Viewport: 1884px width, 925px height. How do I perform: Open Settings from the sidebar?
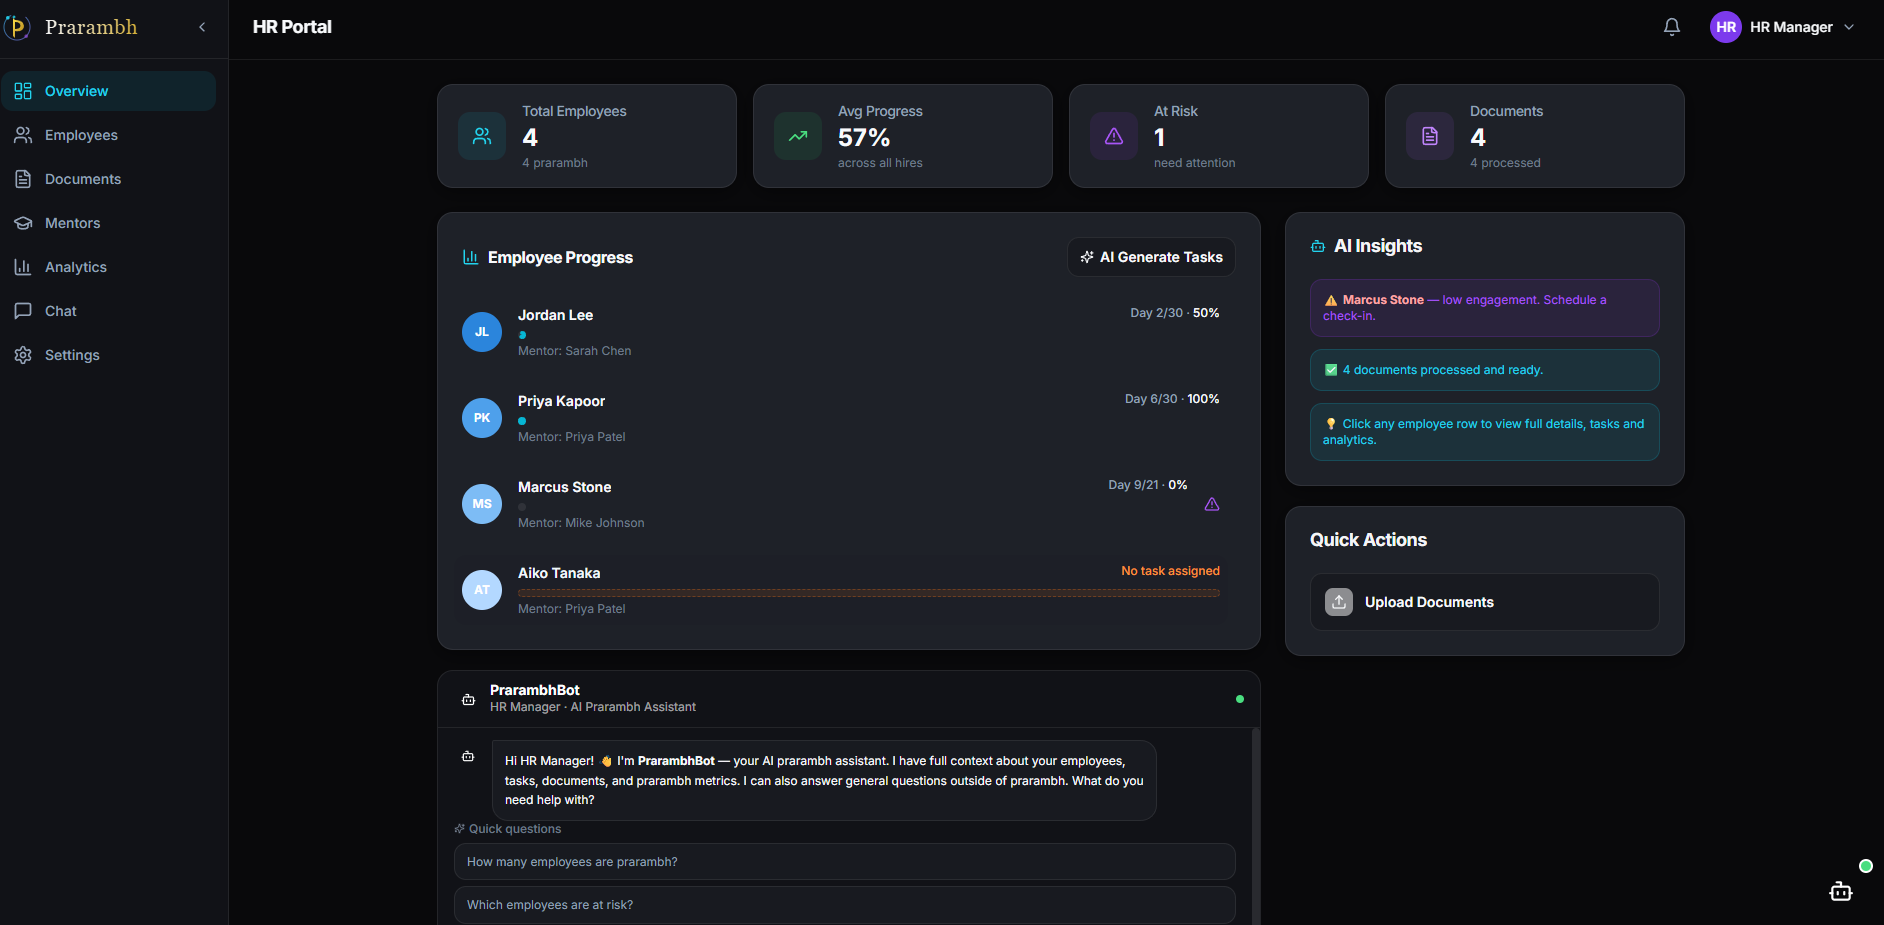tap(108, 355)
